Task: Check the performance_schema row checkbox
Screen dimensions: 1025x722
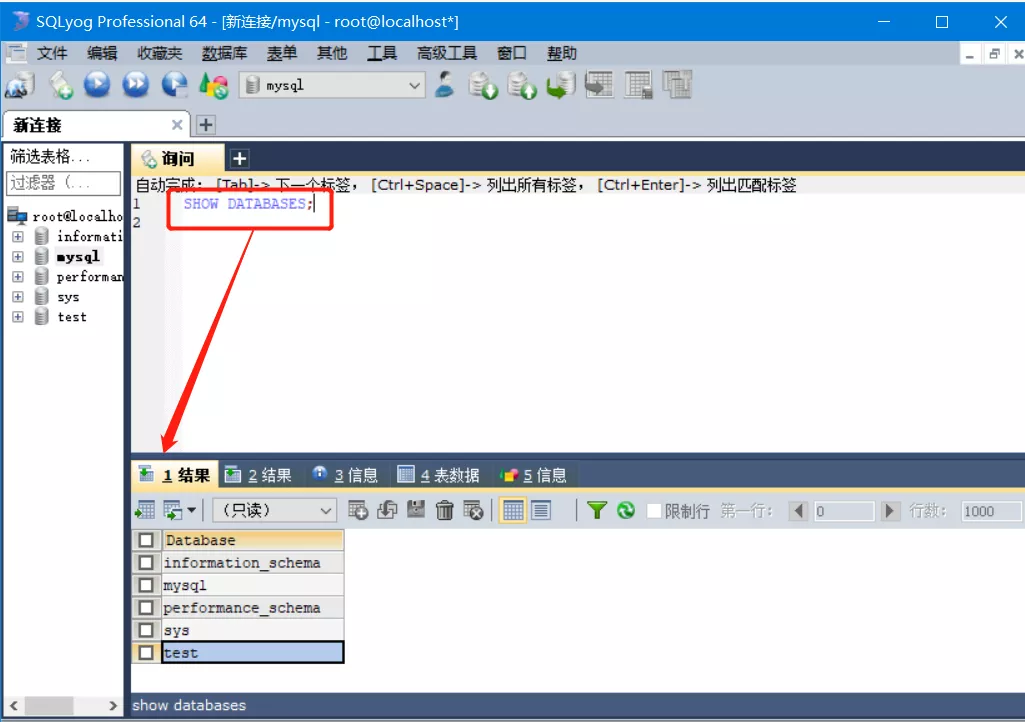Action: (146, 608)
